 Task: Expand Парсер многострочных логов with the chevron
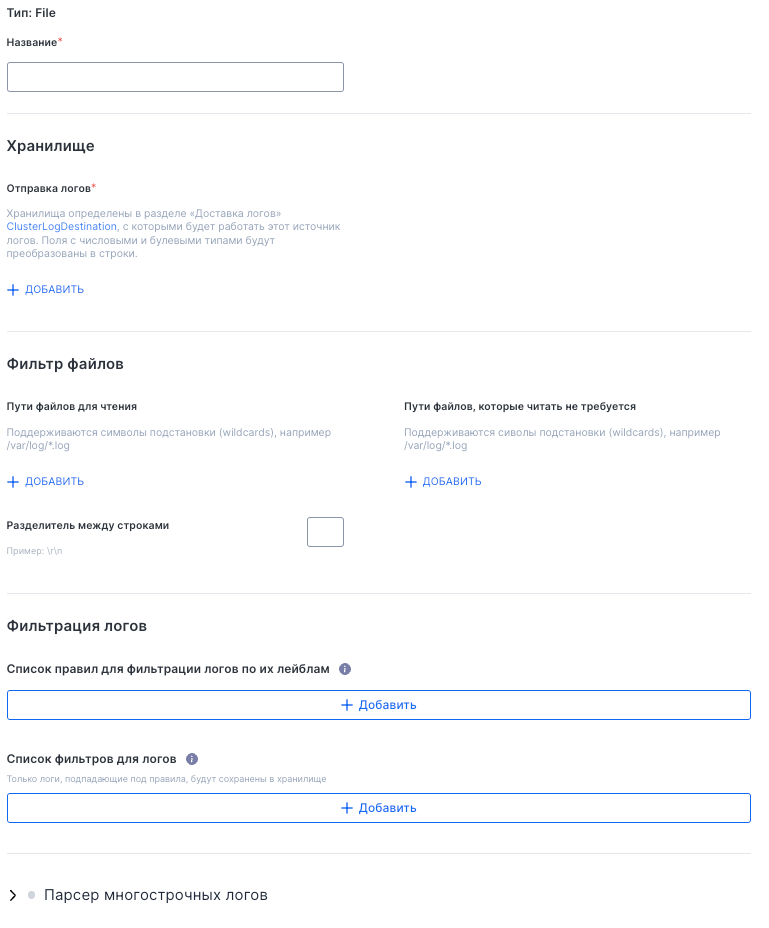(13, 896)
